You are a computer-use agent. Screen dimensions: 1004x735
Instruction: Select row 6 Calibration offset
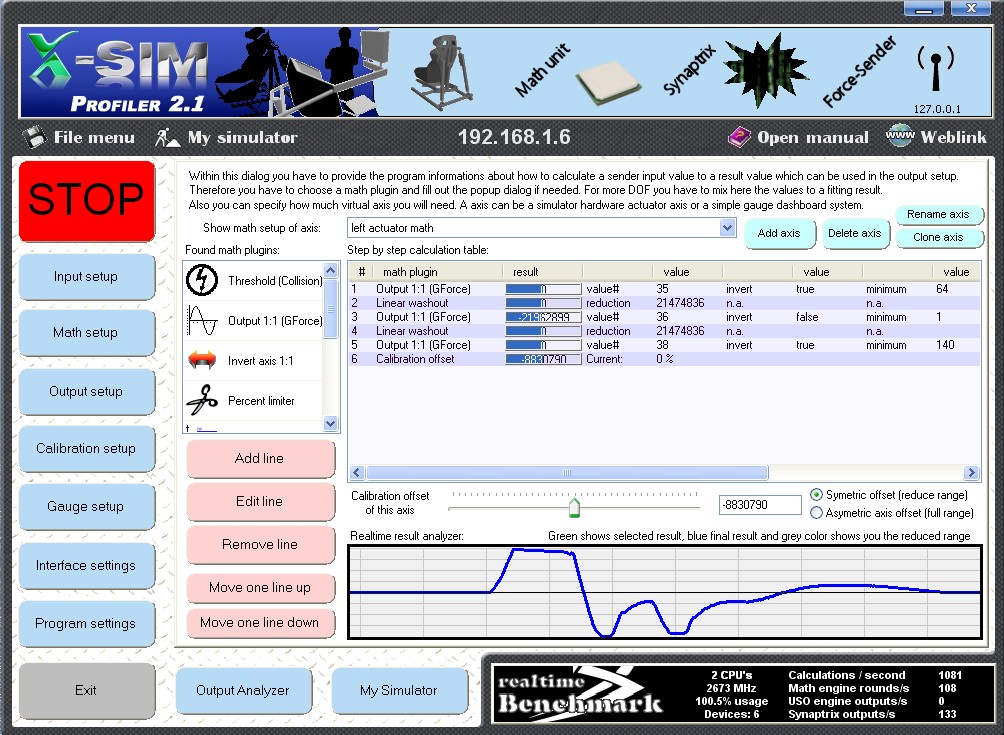[664, 359]
